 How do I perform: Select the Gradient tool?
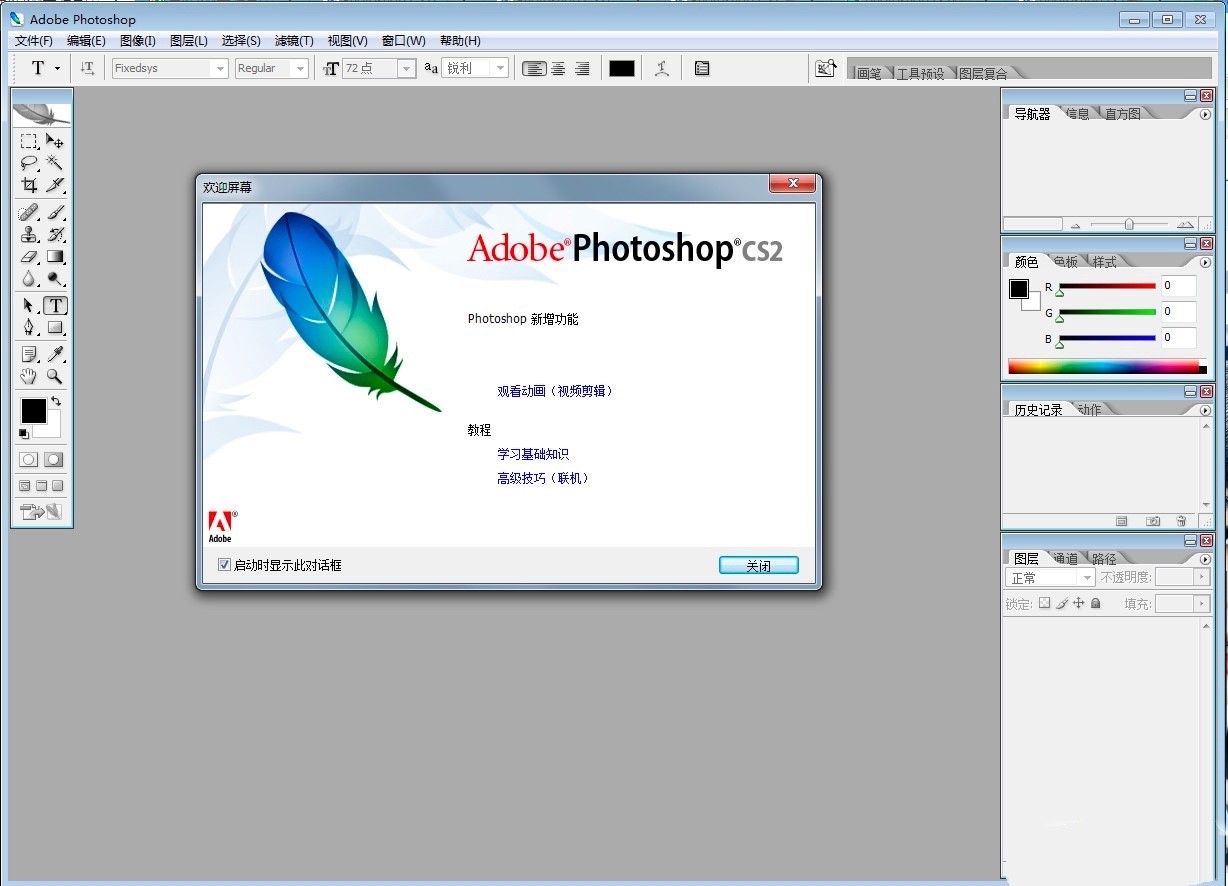click(55, 256)
